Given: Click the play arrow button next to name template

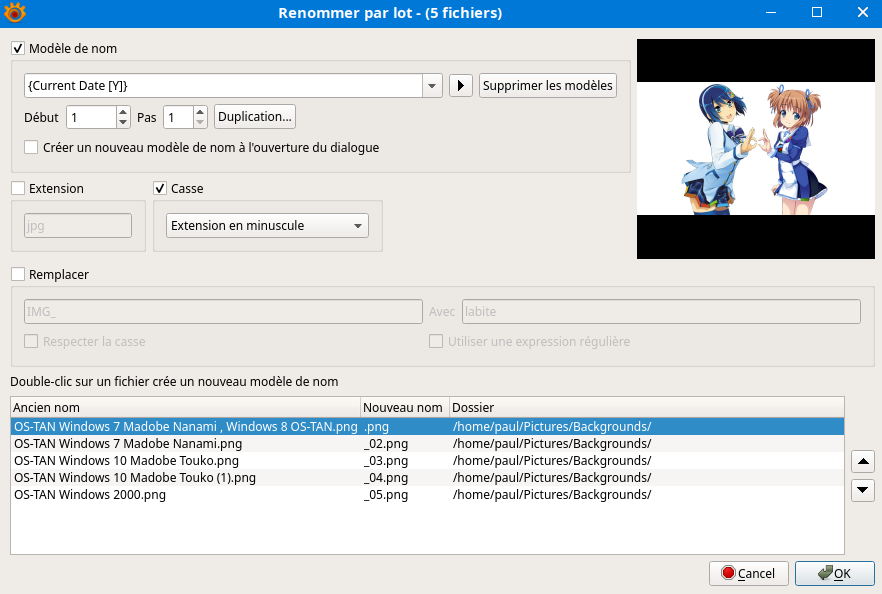Looking at the screenshot, I should pos(461,86).
